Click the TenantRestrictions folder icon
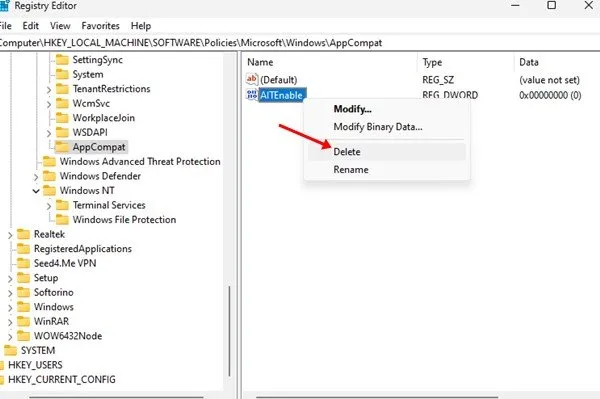600x399 pixels. point(62,89)
